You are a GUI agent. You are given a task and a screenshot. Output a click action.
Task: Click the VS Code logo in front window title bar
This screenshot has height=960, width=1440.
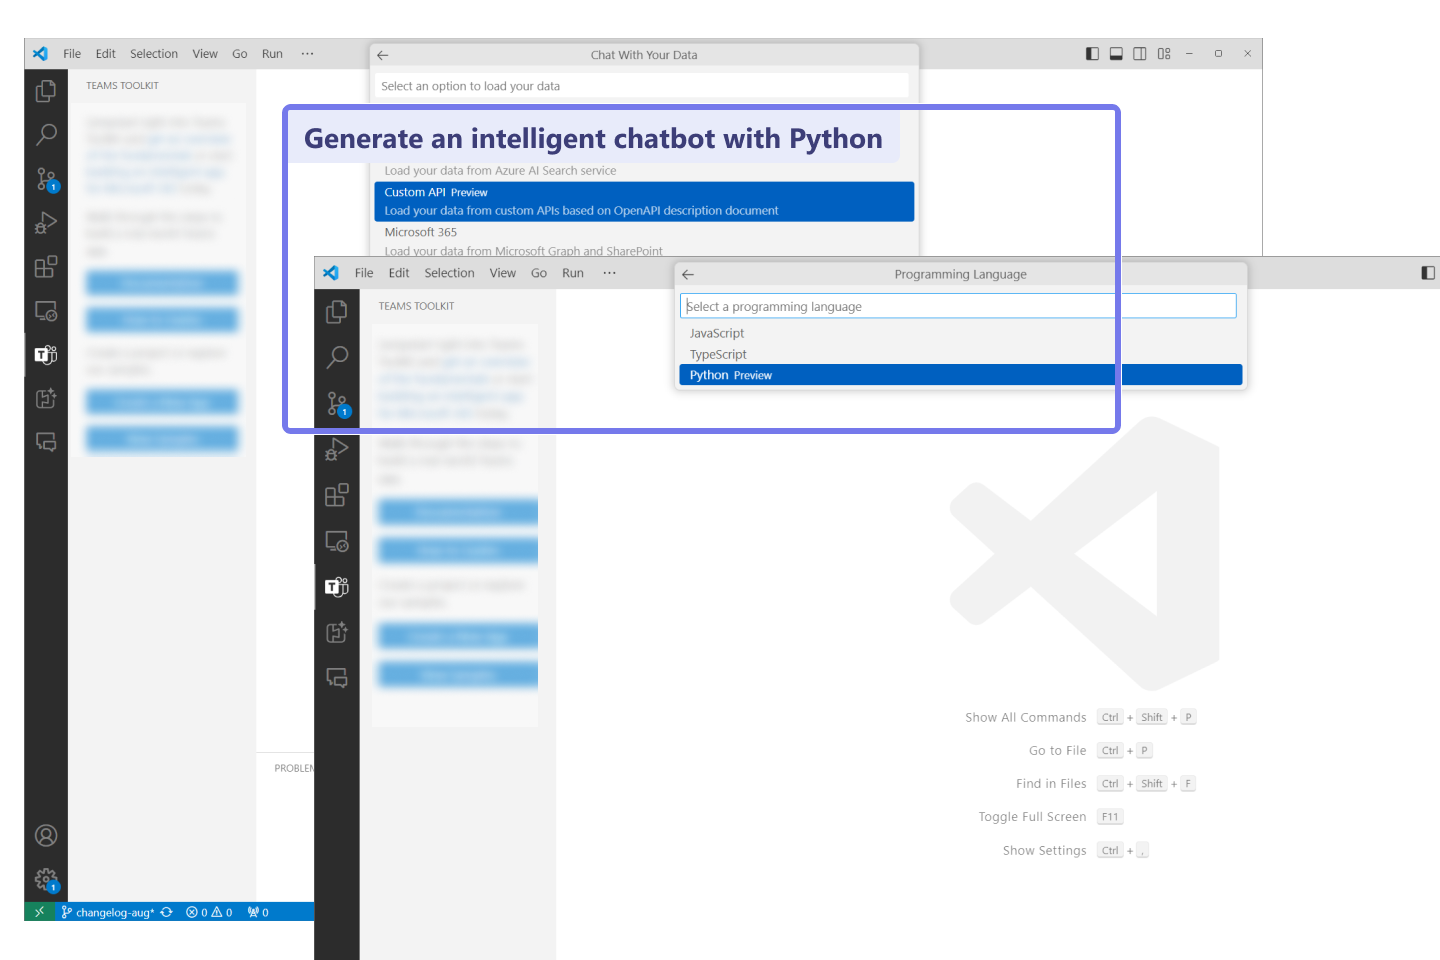(x=331, y=273)
